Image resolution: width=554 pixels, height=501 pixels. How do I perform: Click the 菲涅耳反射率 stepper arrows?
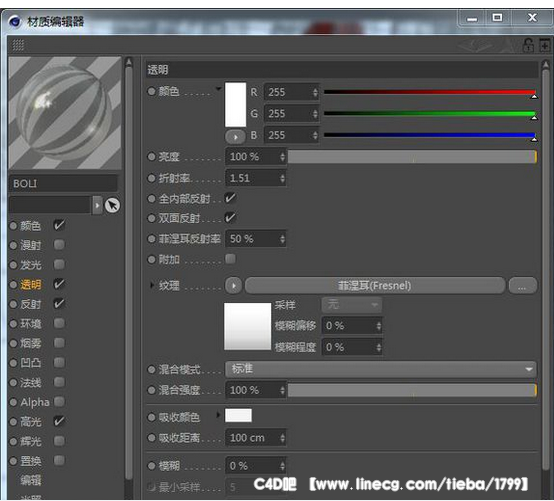click(x=282, y=239)
